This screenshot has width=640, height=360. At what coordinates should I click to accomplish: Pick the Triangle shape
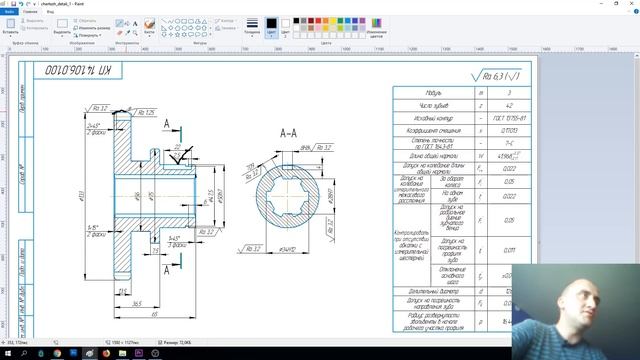click(x=204, y=22)
